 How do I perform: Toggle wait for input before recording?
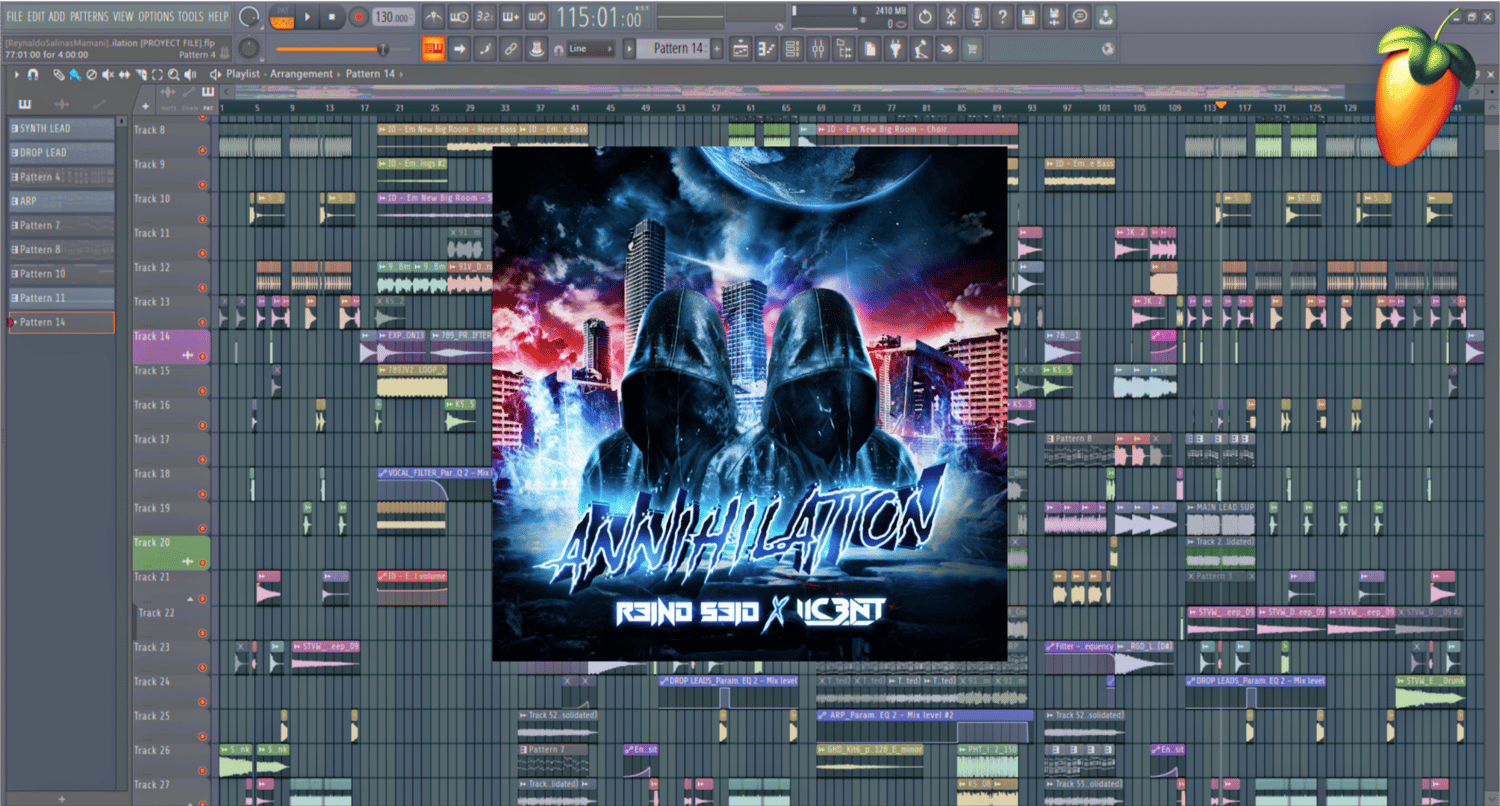459,17
